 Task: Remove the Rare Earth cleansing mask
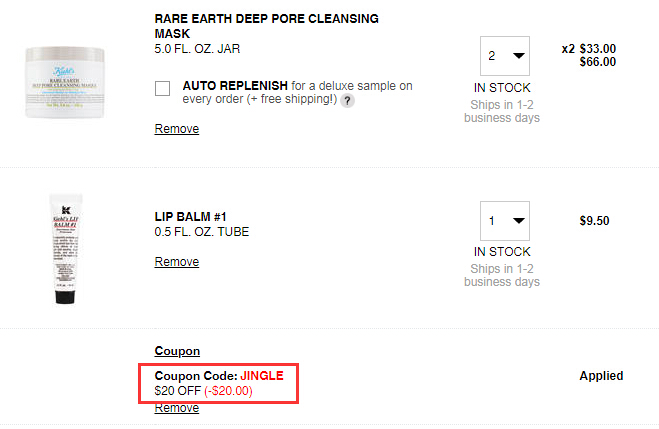click(x=177, y=129)
